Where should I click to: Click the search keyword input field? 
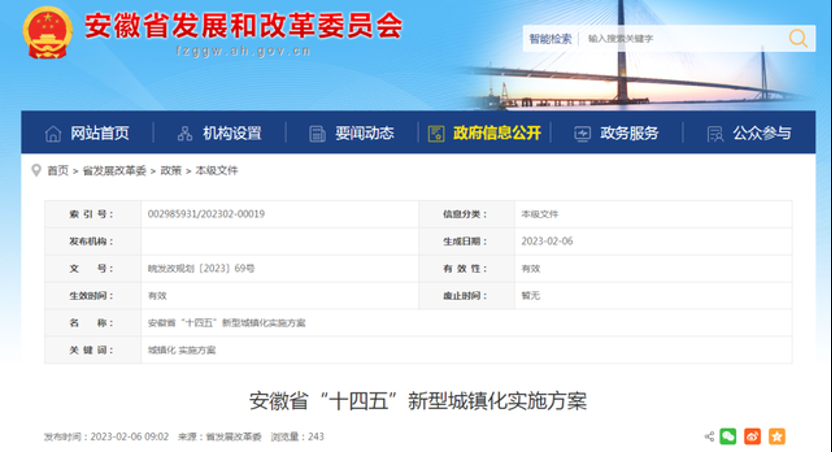coord(680,39)
